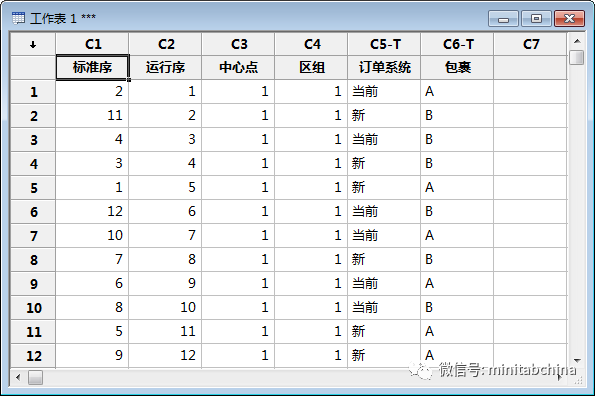Select row header 1
The height and width of the screenshot is (396, 595).
pos(33,91)
